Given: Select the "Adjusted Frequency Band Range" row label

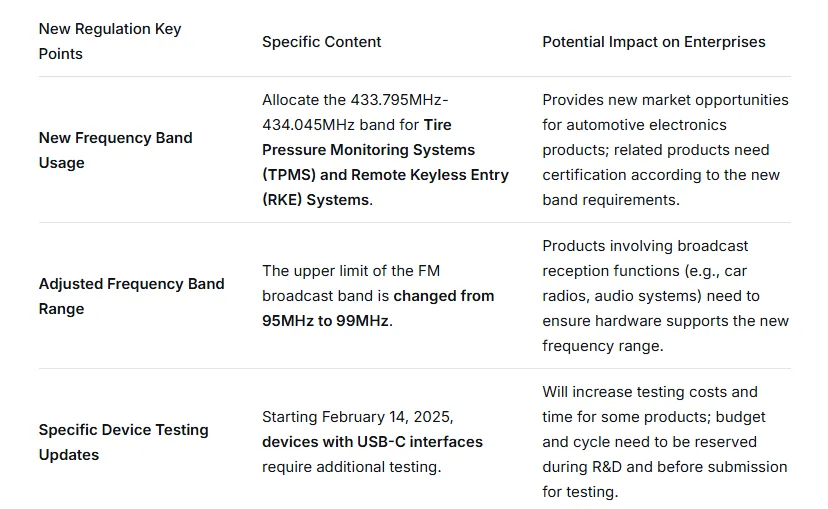Looking at the screenshot, I should [x=131, y=296].
